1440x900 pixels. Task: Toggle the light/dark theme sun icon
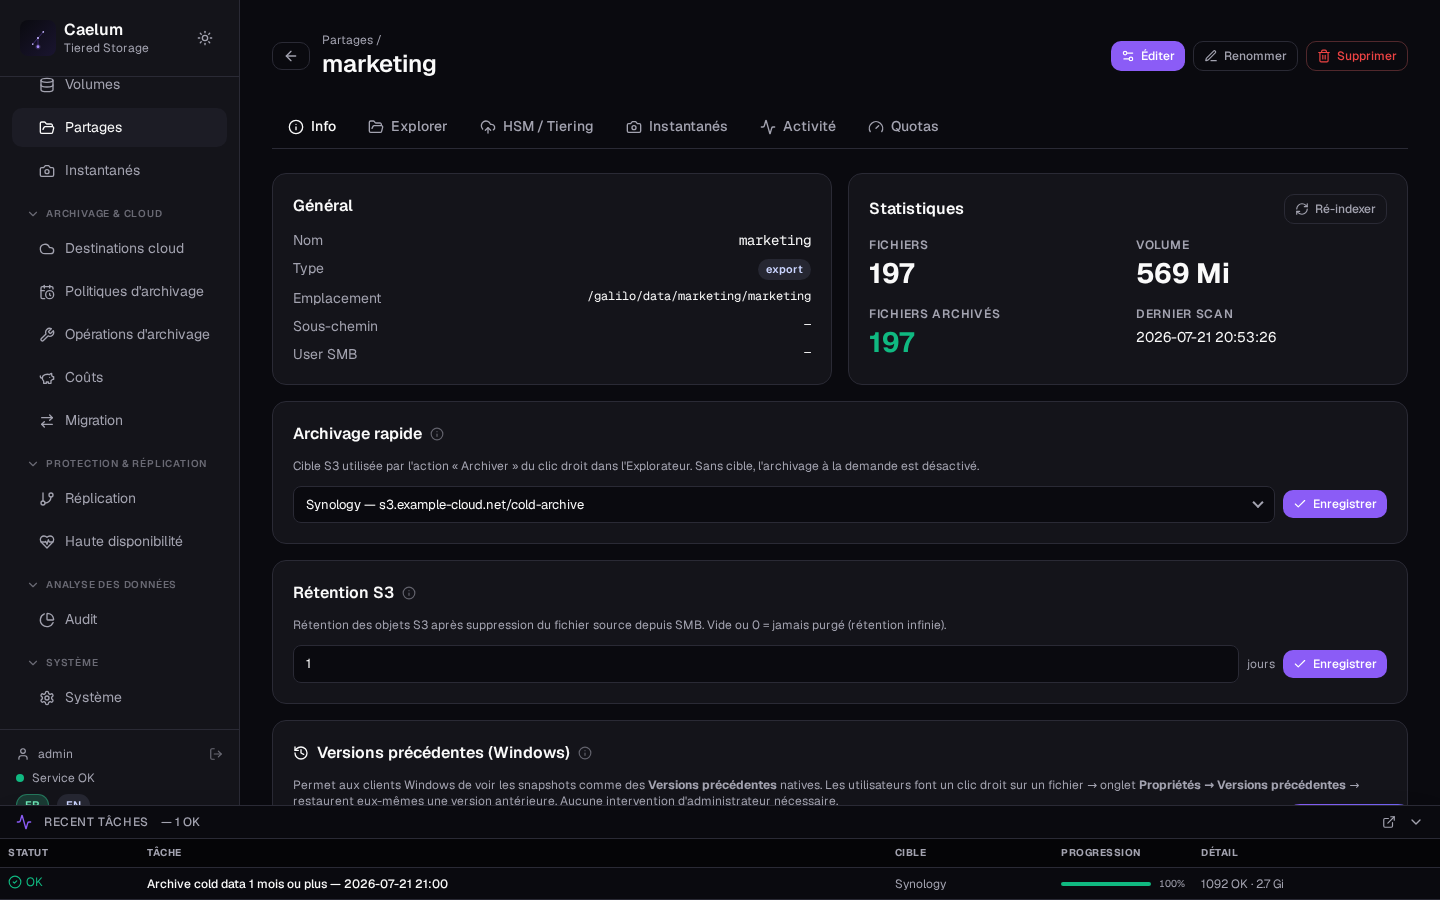coord(205,38)
